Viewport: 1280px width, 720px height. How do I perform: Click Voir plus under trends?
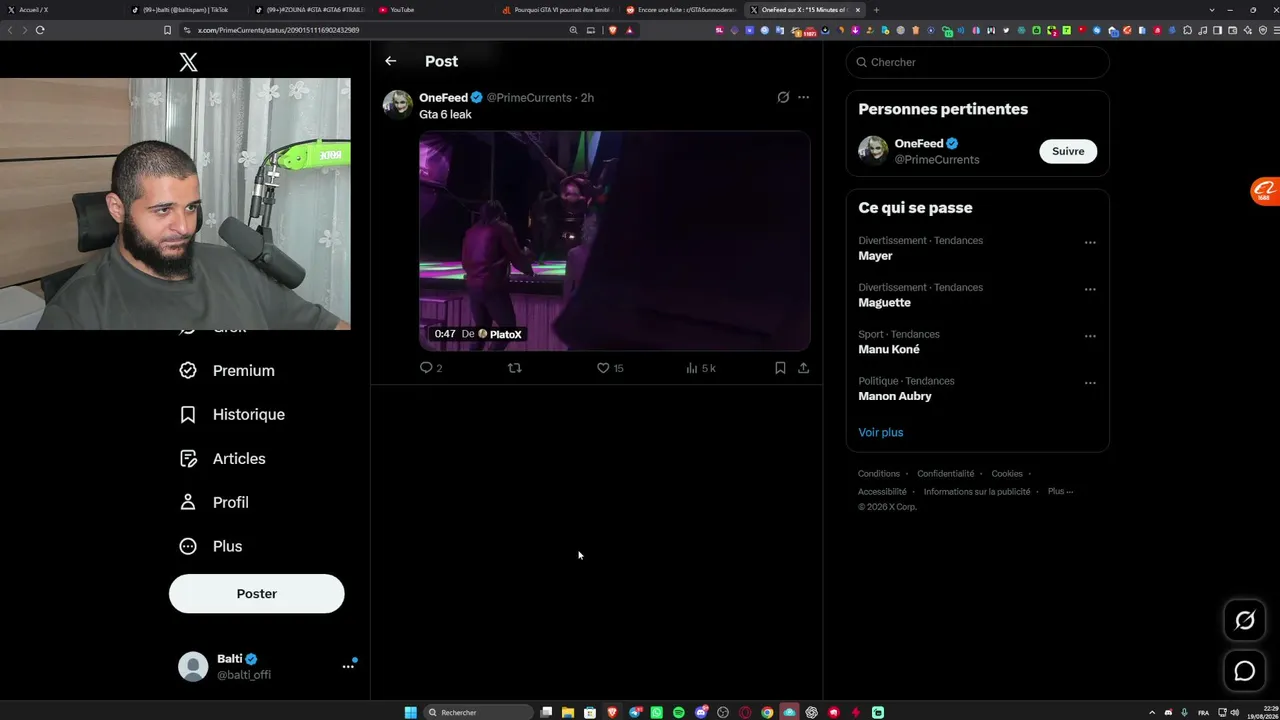point(880,432)
